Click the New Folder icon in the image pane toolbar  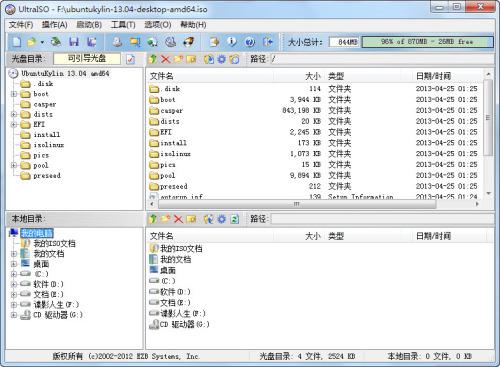178,59
